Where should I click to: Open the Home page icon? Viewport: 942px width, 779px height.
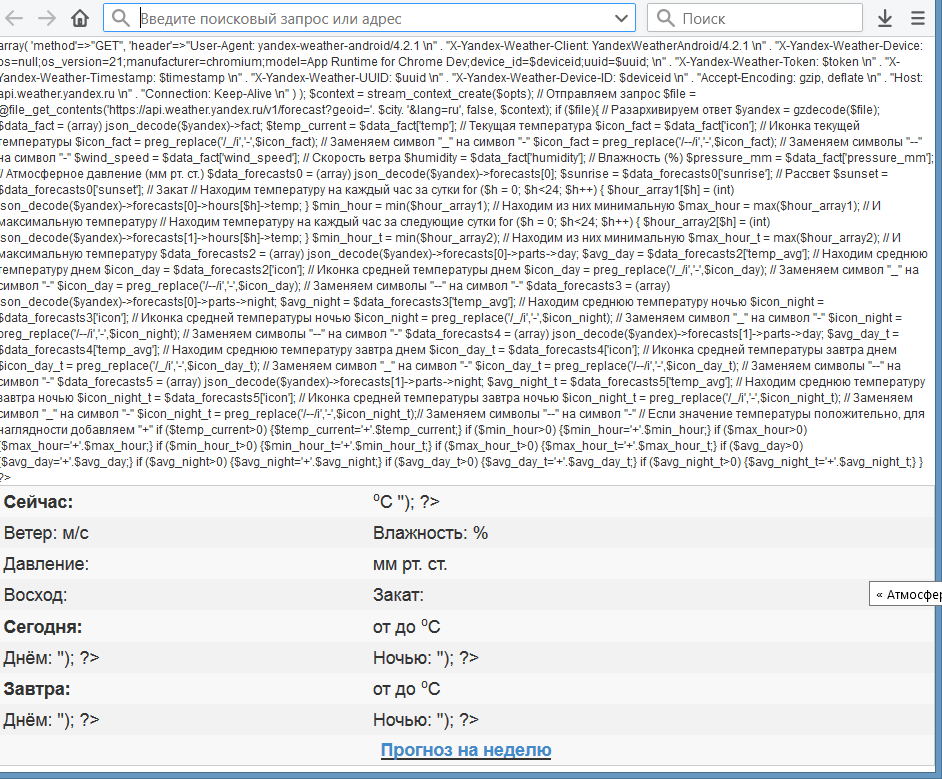tap(80, 19)
